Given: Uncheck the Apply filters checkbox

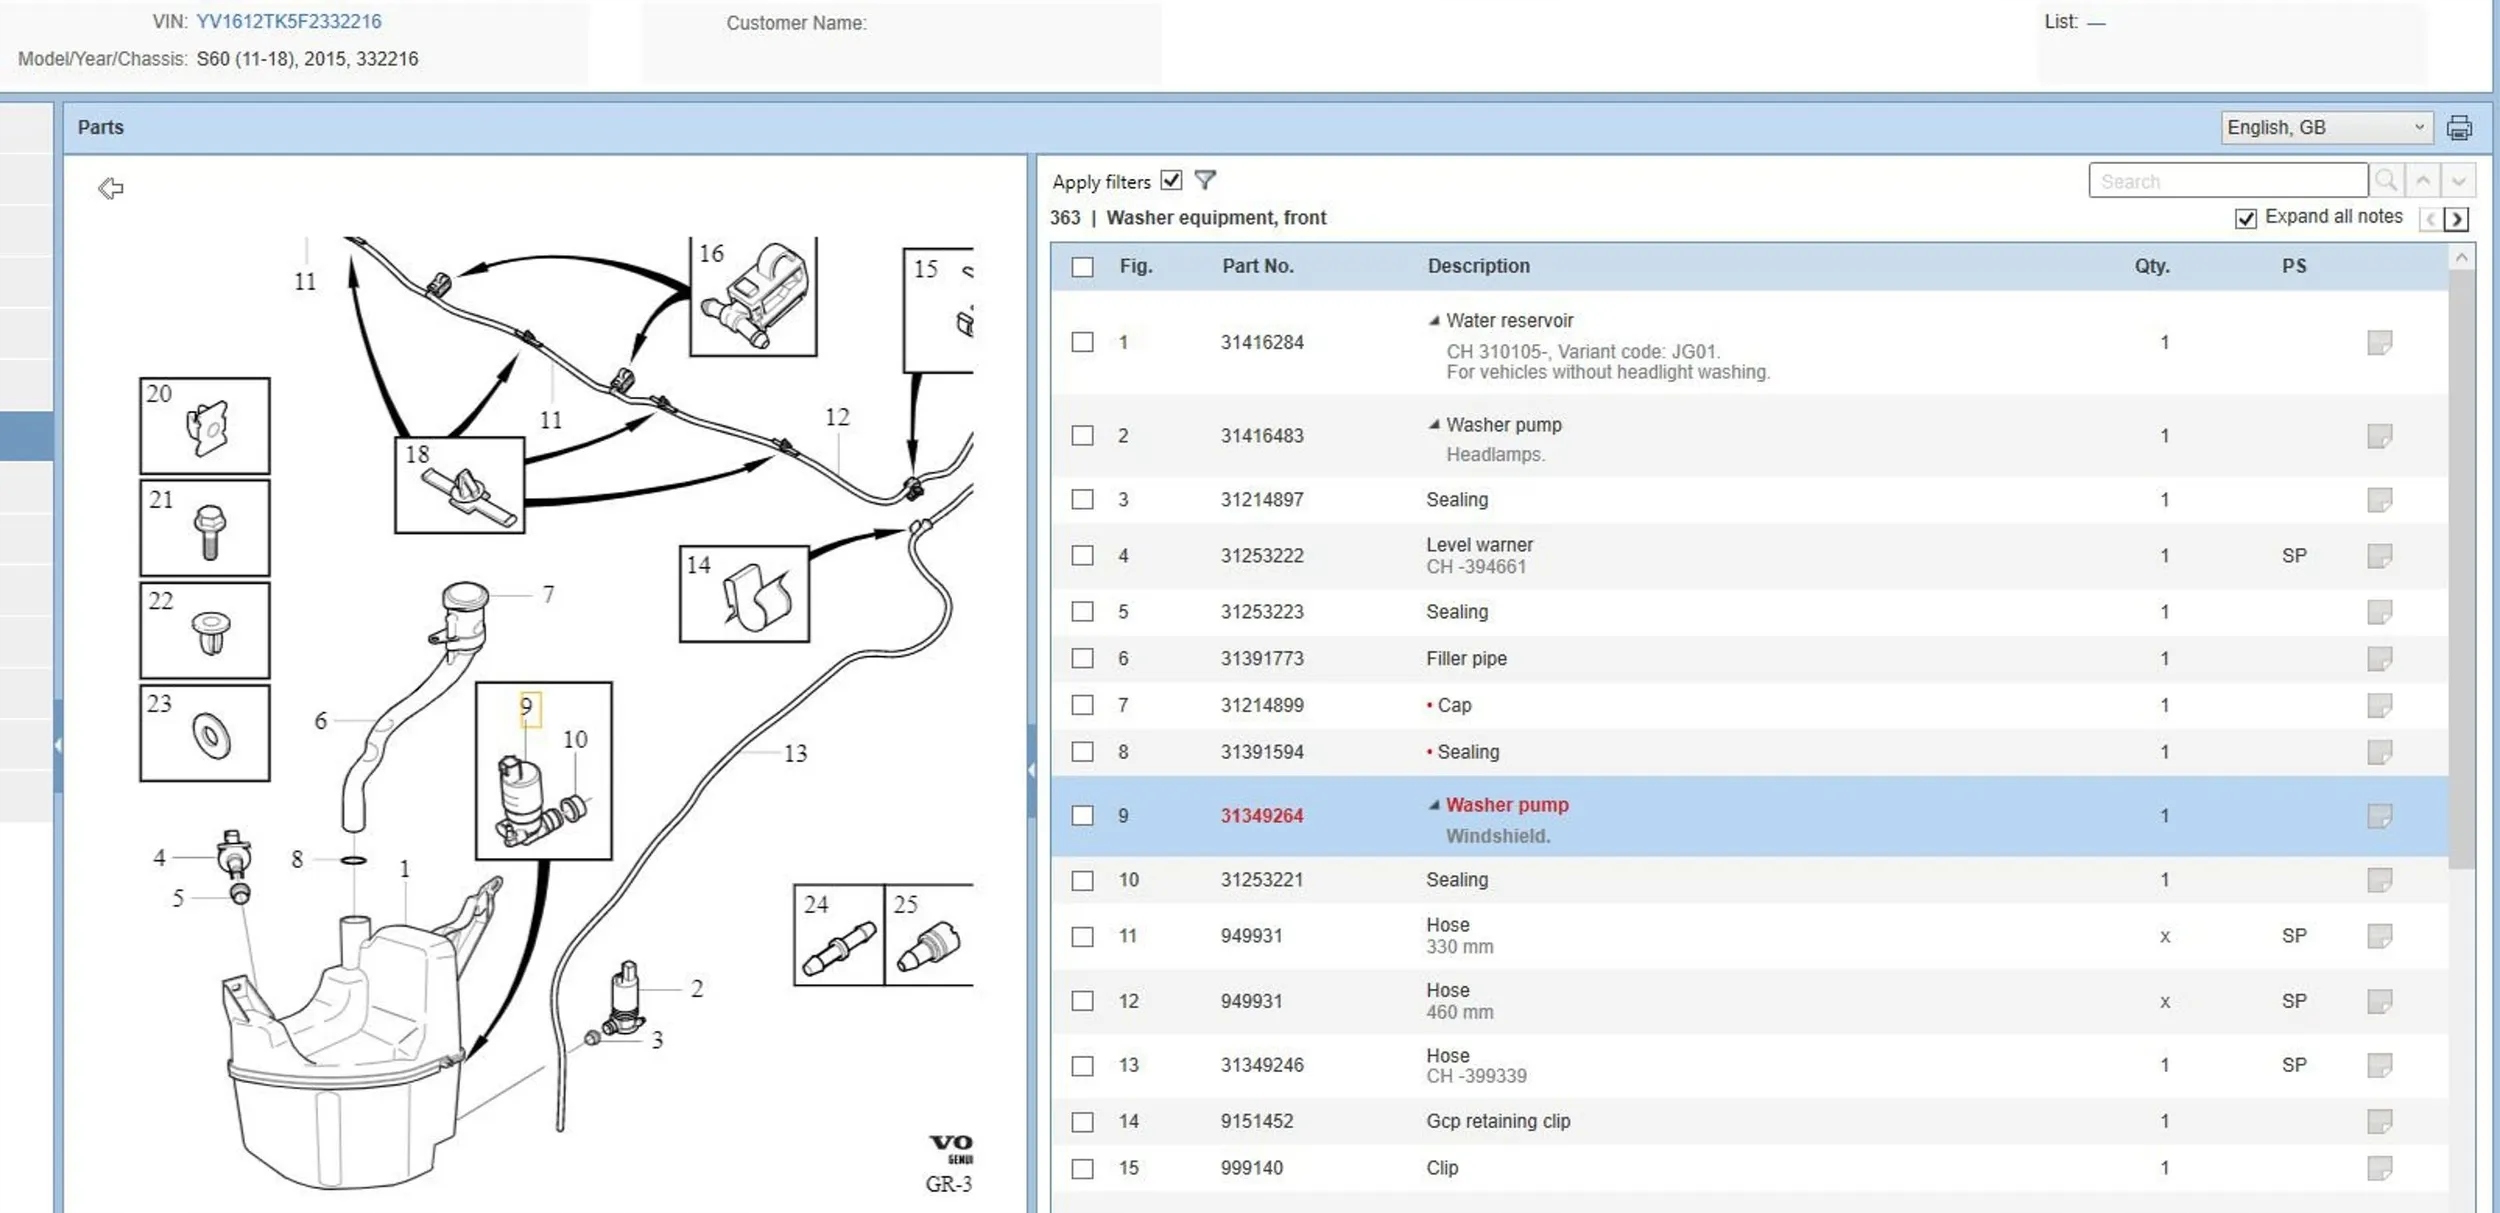Looking at the screenshot, I should pyautogui.click(x=1171, y=181).
